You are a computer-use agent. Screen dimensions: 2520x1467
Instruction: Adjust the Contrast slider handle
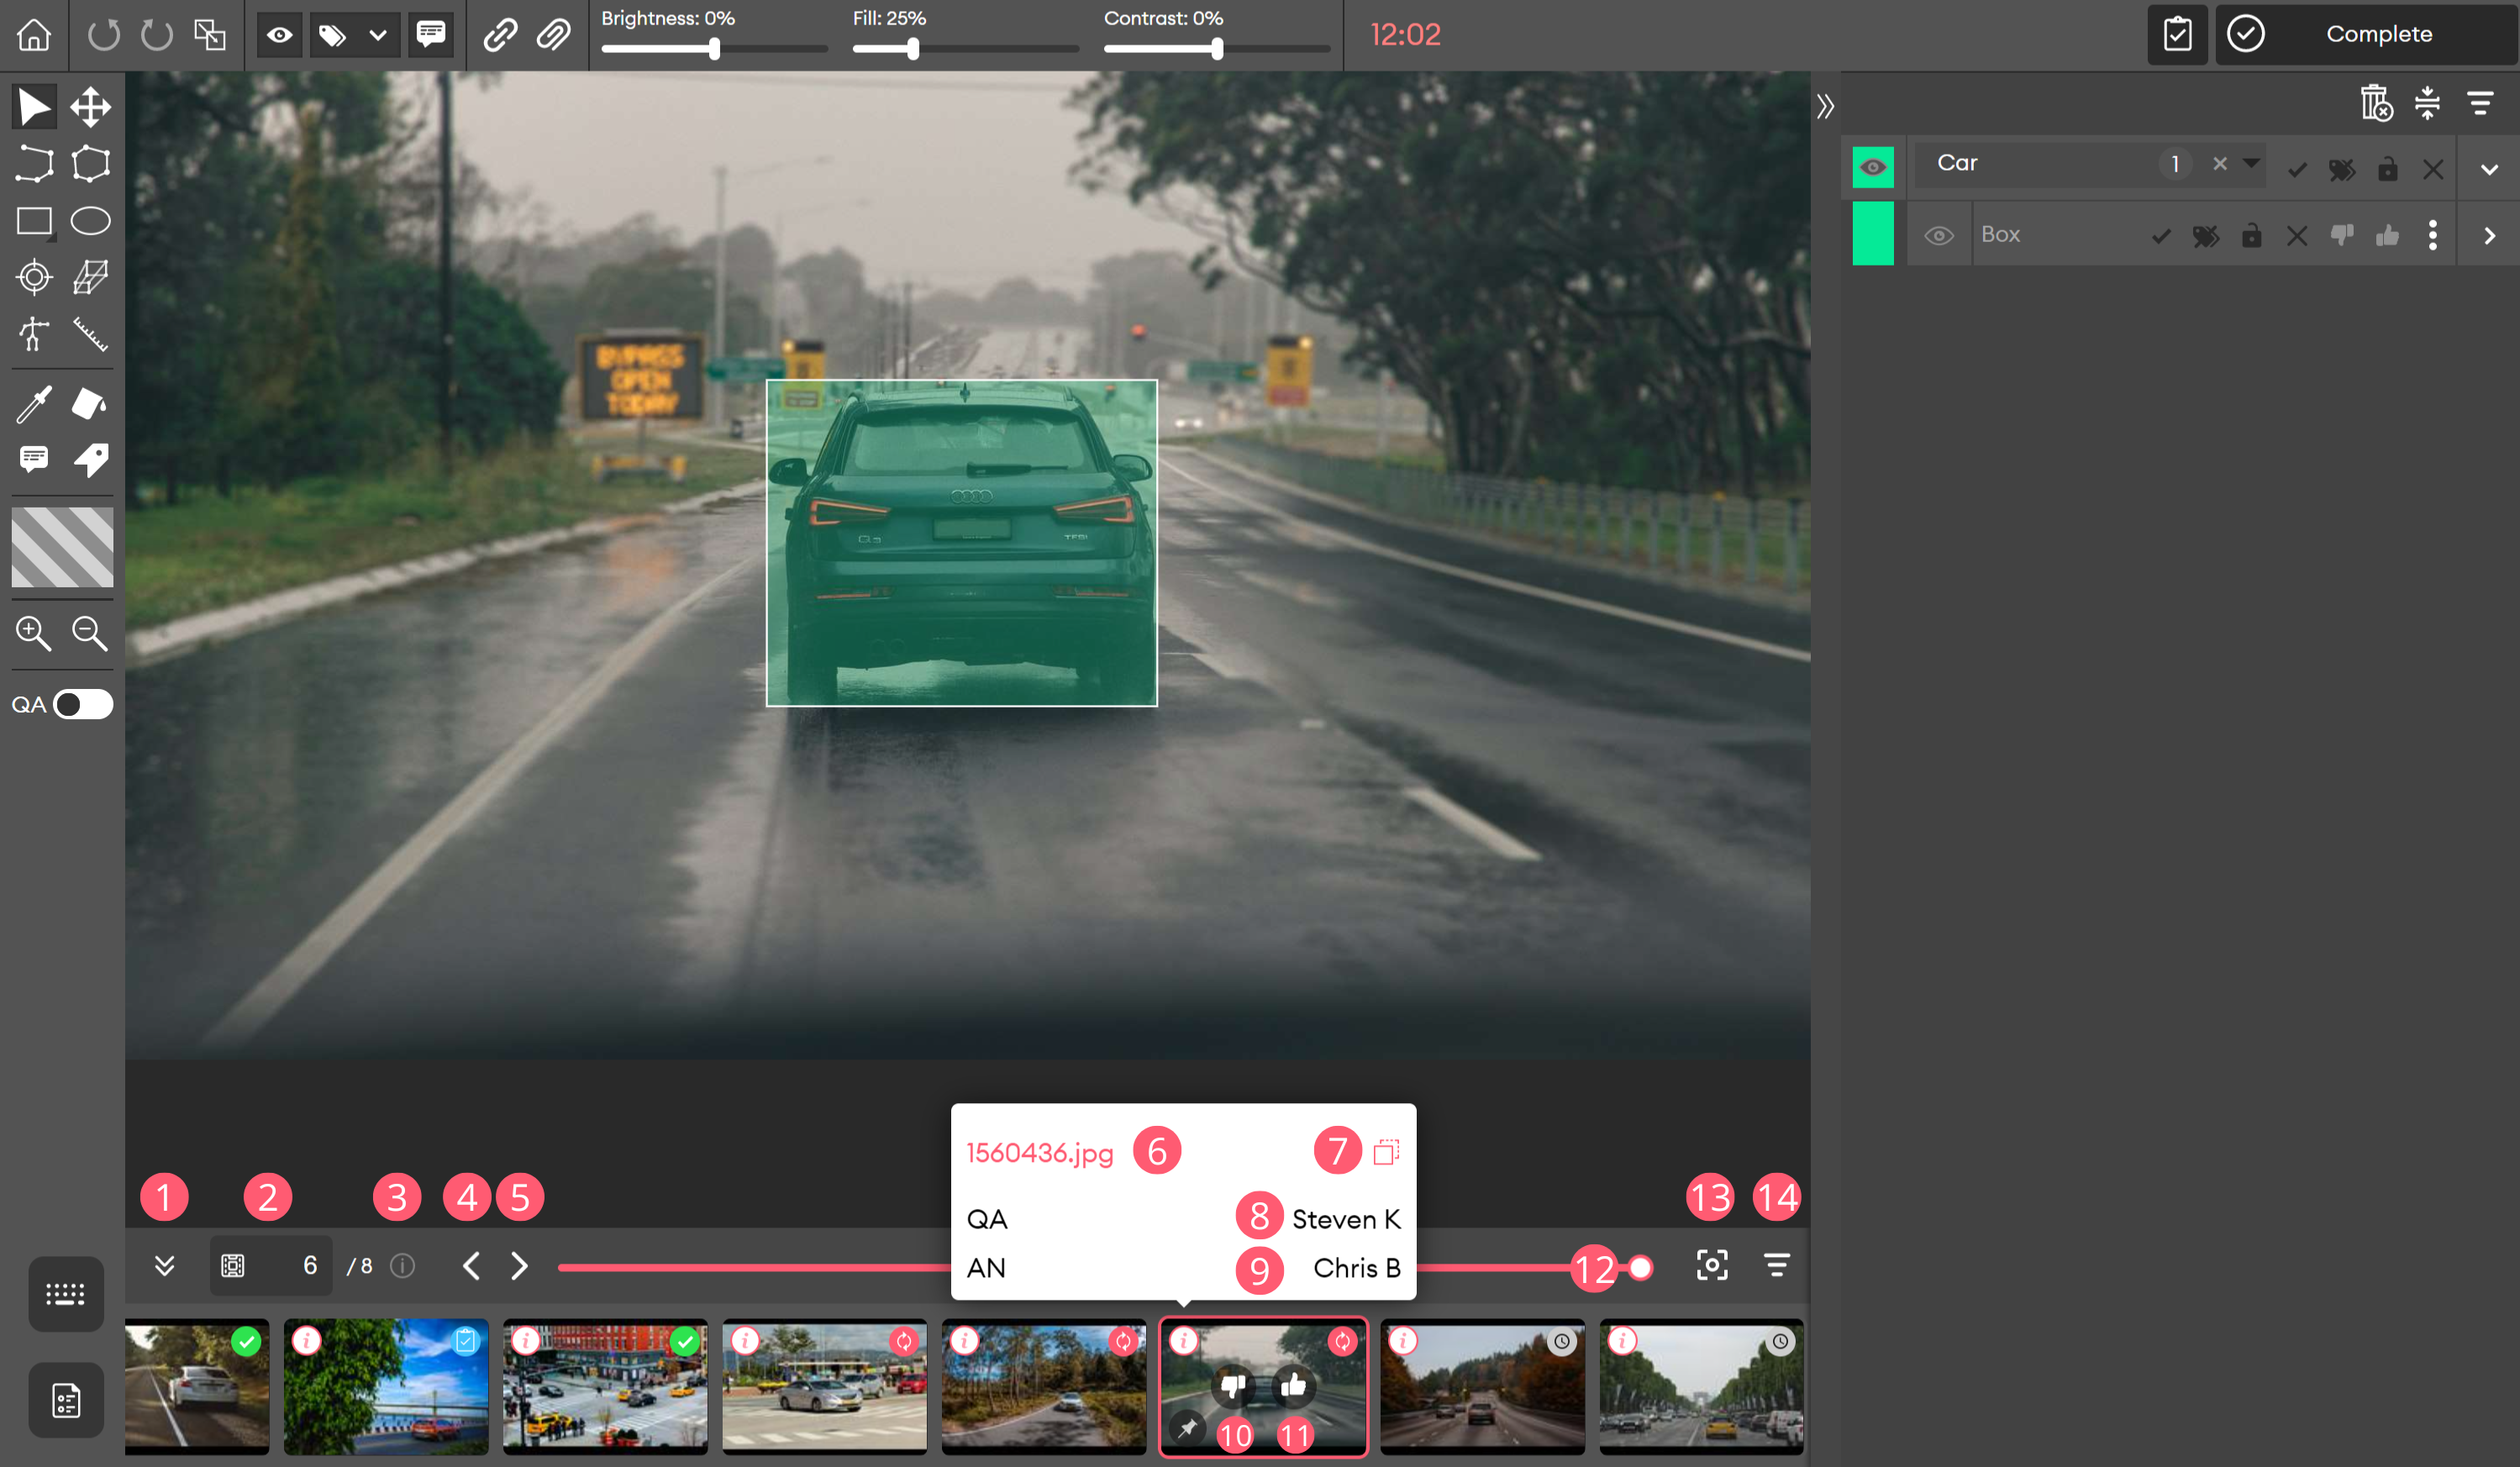pyautogui.click(x=1217, y=48)
